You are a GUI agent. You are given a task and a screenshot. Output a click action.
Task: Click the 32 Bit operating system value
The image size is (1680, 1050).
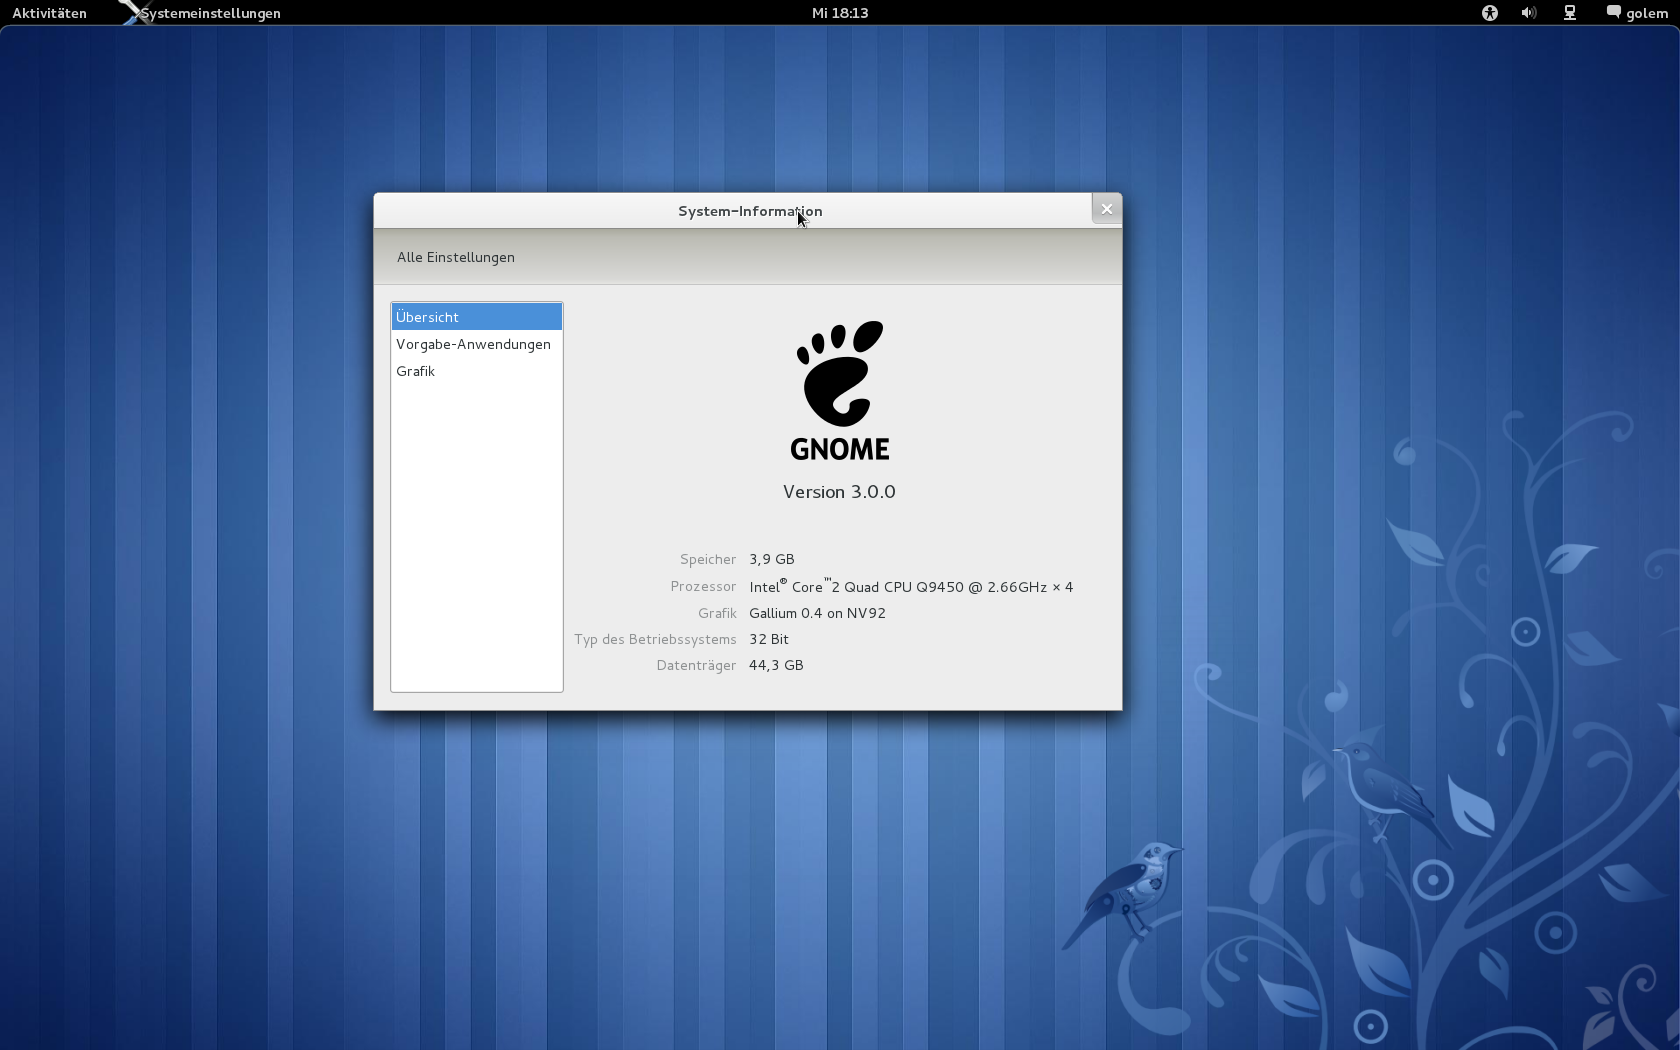[x=769, y=639]
